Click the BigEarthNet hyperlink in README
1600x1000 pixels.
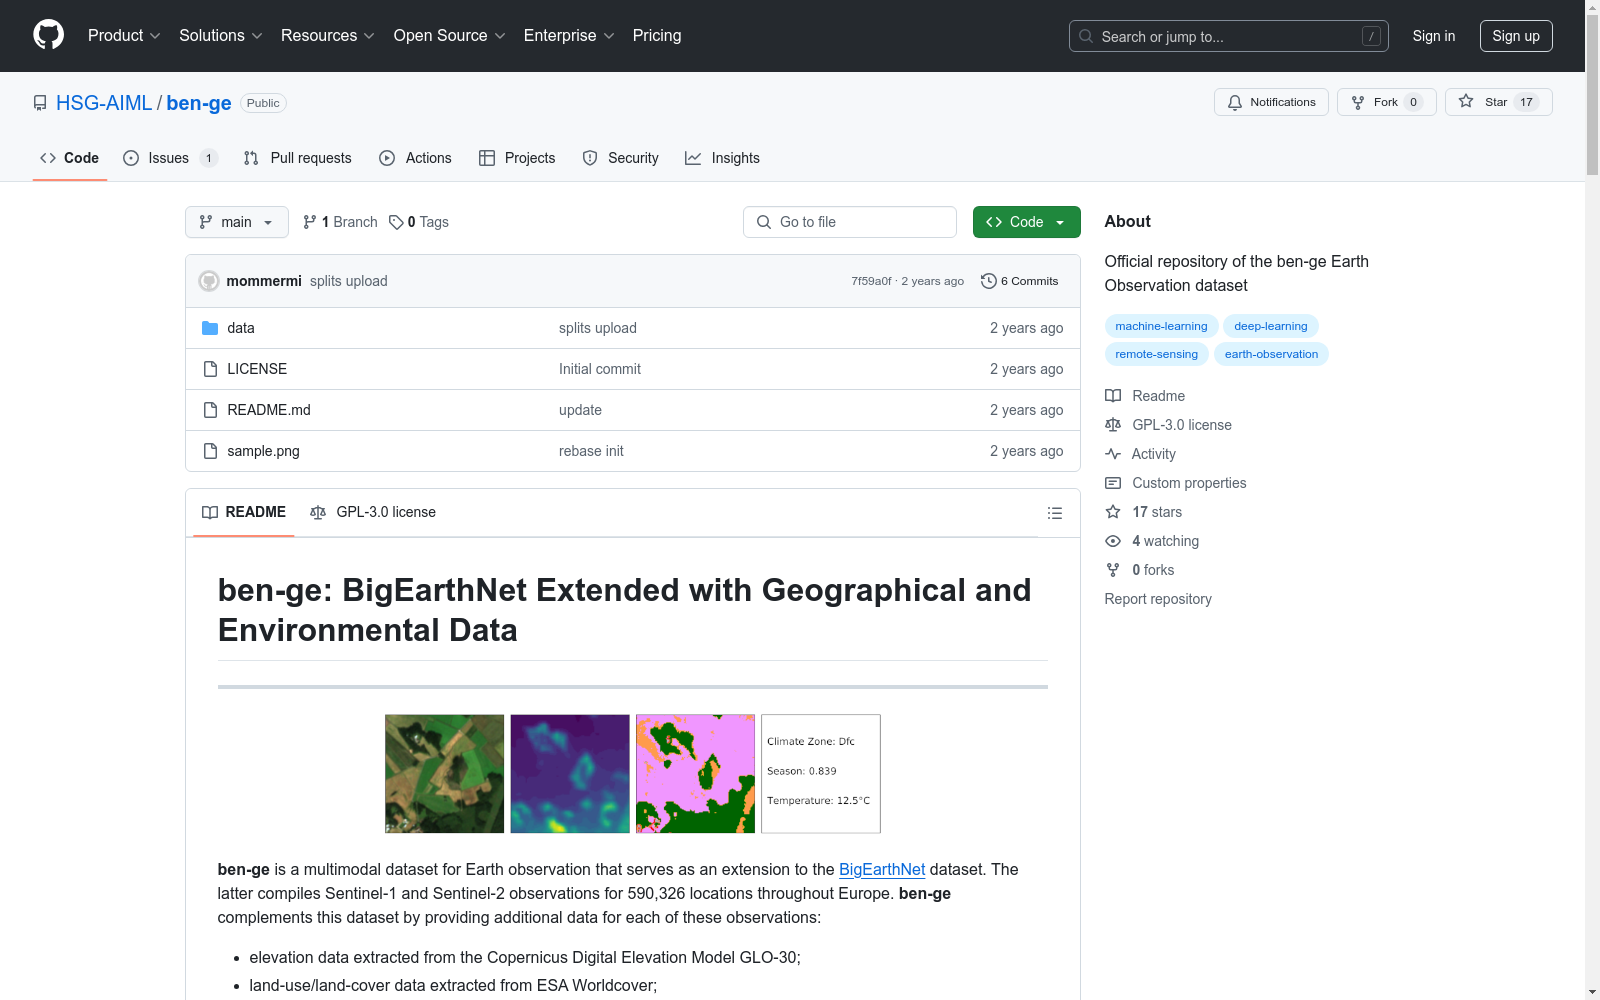(882, 869)
